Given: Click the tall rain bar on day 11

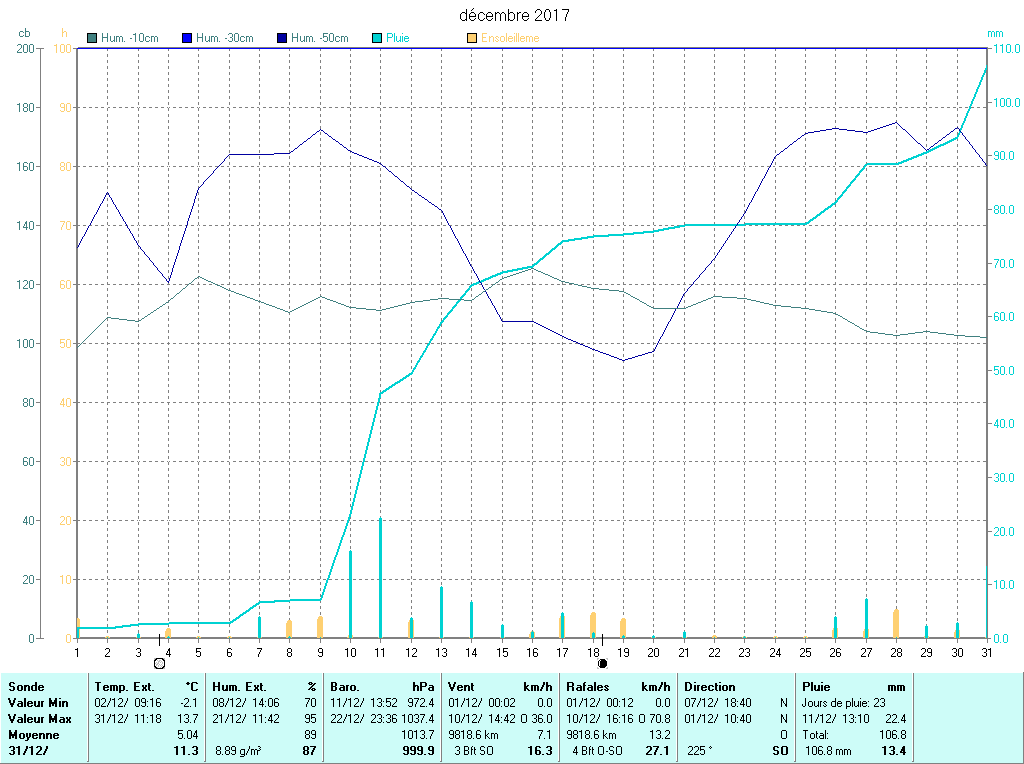Looking at the screenshot, I should pos(380,578).
